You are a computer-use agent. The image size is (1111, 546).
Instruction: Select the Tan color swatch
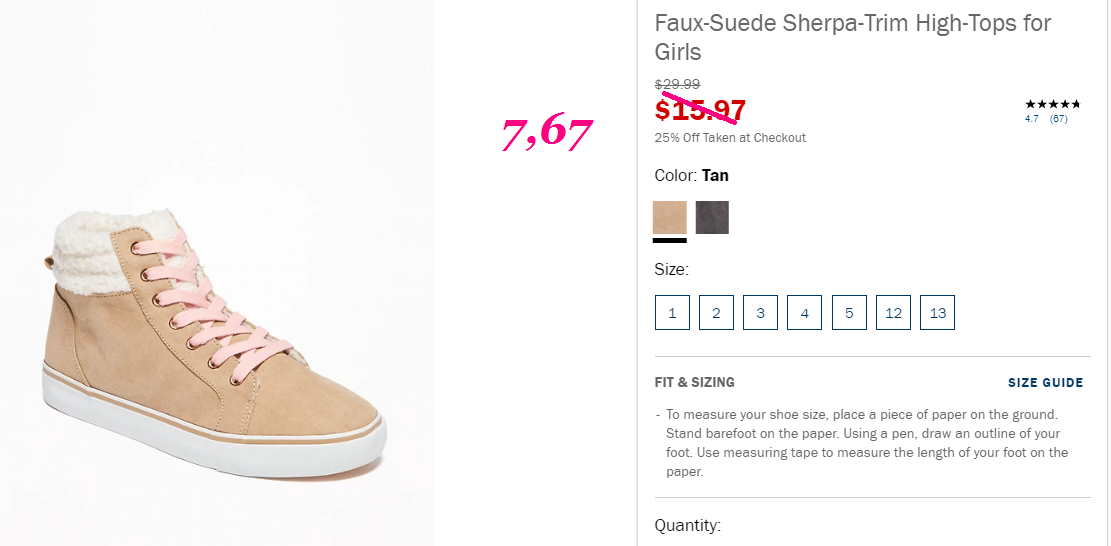tap(670, 217)
